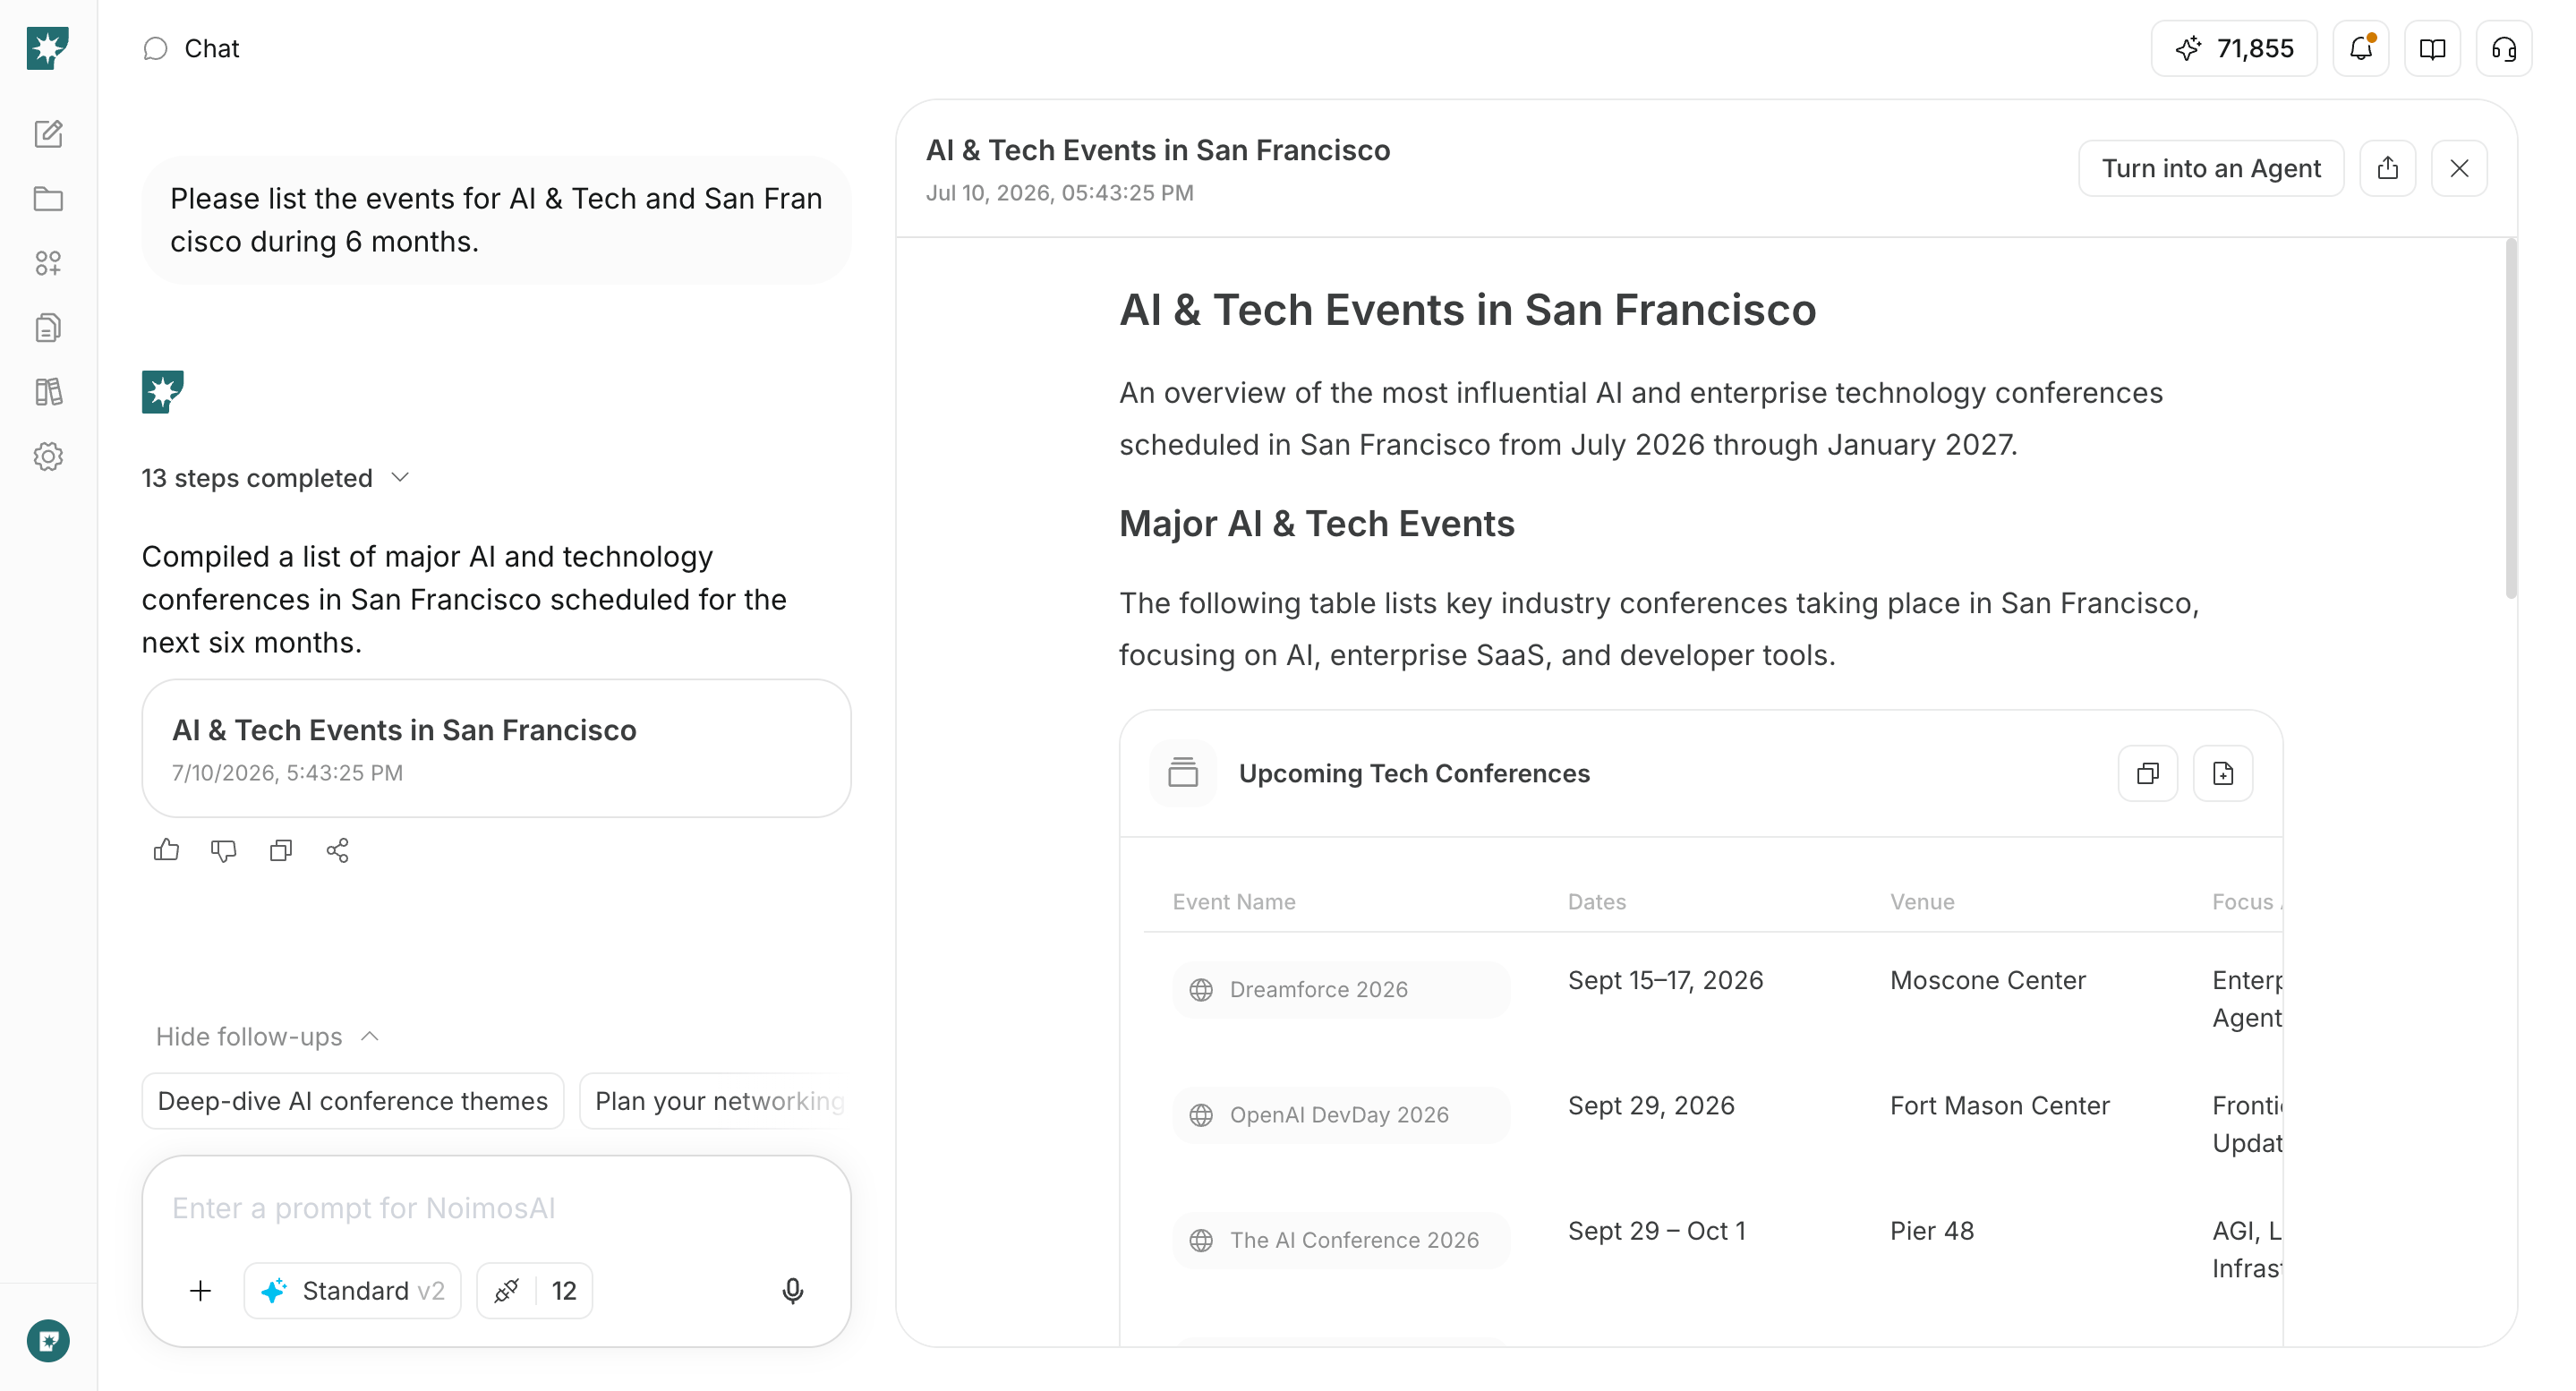Click the report panel scrollbar
2576x1391 pixels.
[2511, 419]
